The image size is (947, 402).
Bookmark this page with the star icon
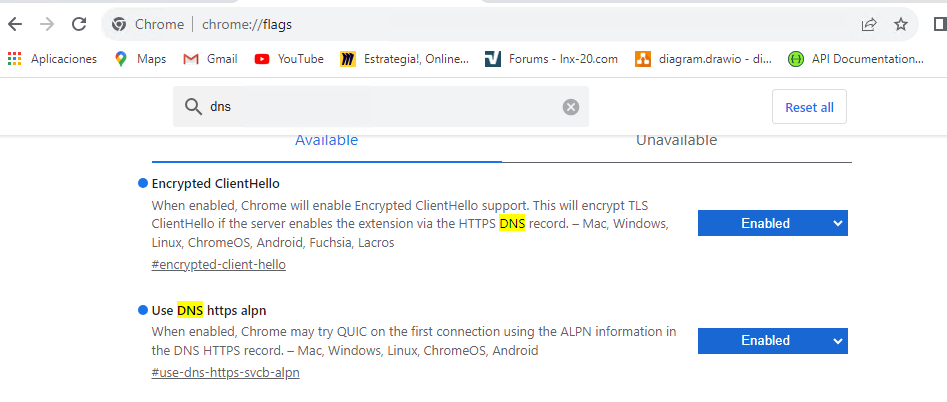[x=900, y=24]
